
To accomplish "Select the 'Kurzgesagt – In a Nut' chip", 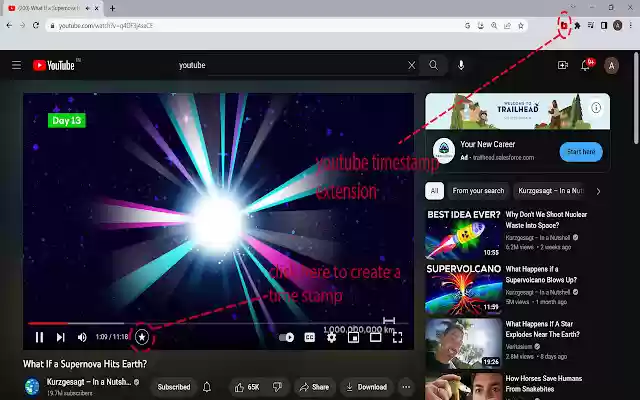I will (x=551, y=191).
